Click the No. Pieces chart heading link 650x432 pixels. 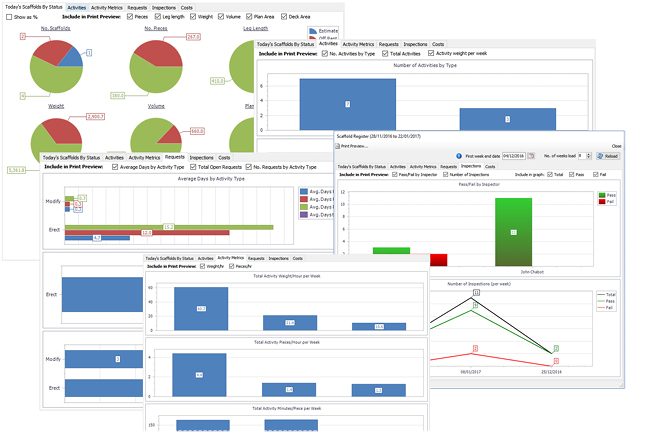[156, 28]
